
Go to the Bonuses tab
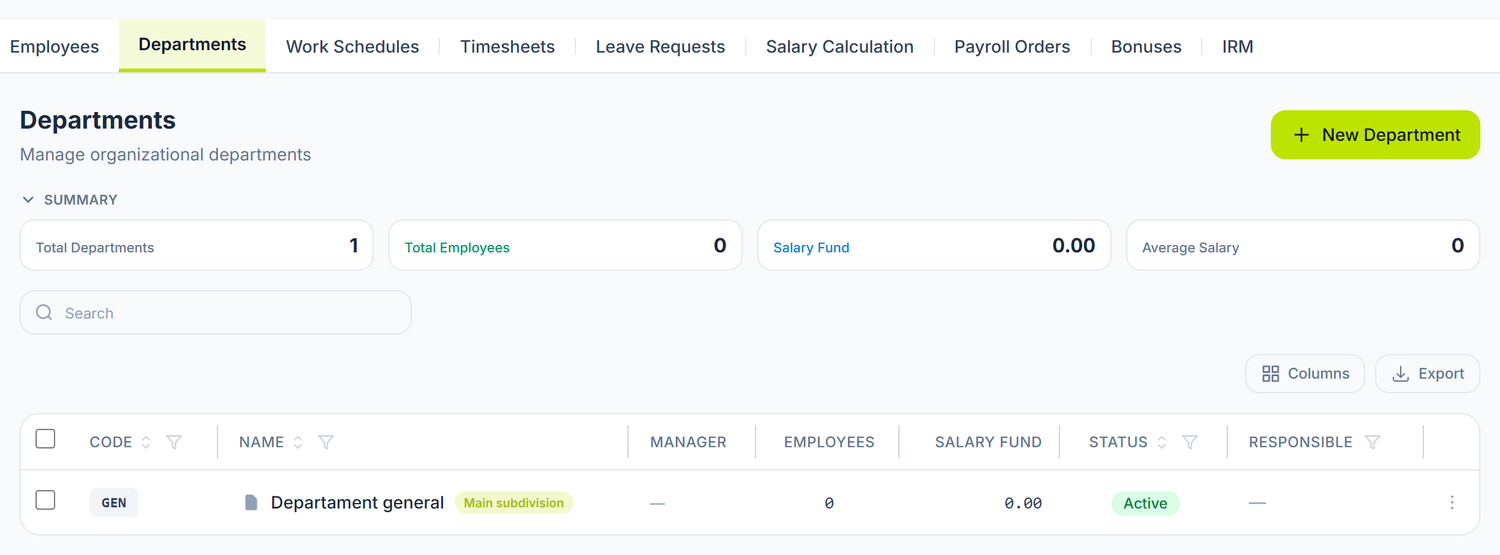pyautogui.click(x=1146, y=46)
